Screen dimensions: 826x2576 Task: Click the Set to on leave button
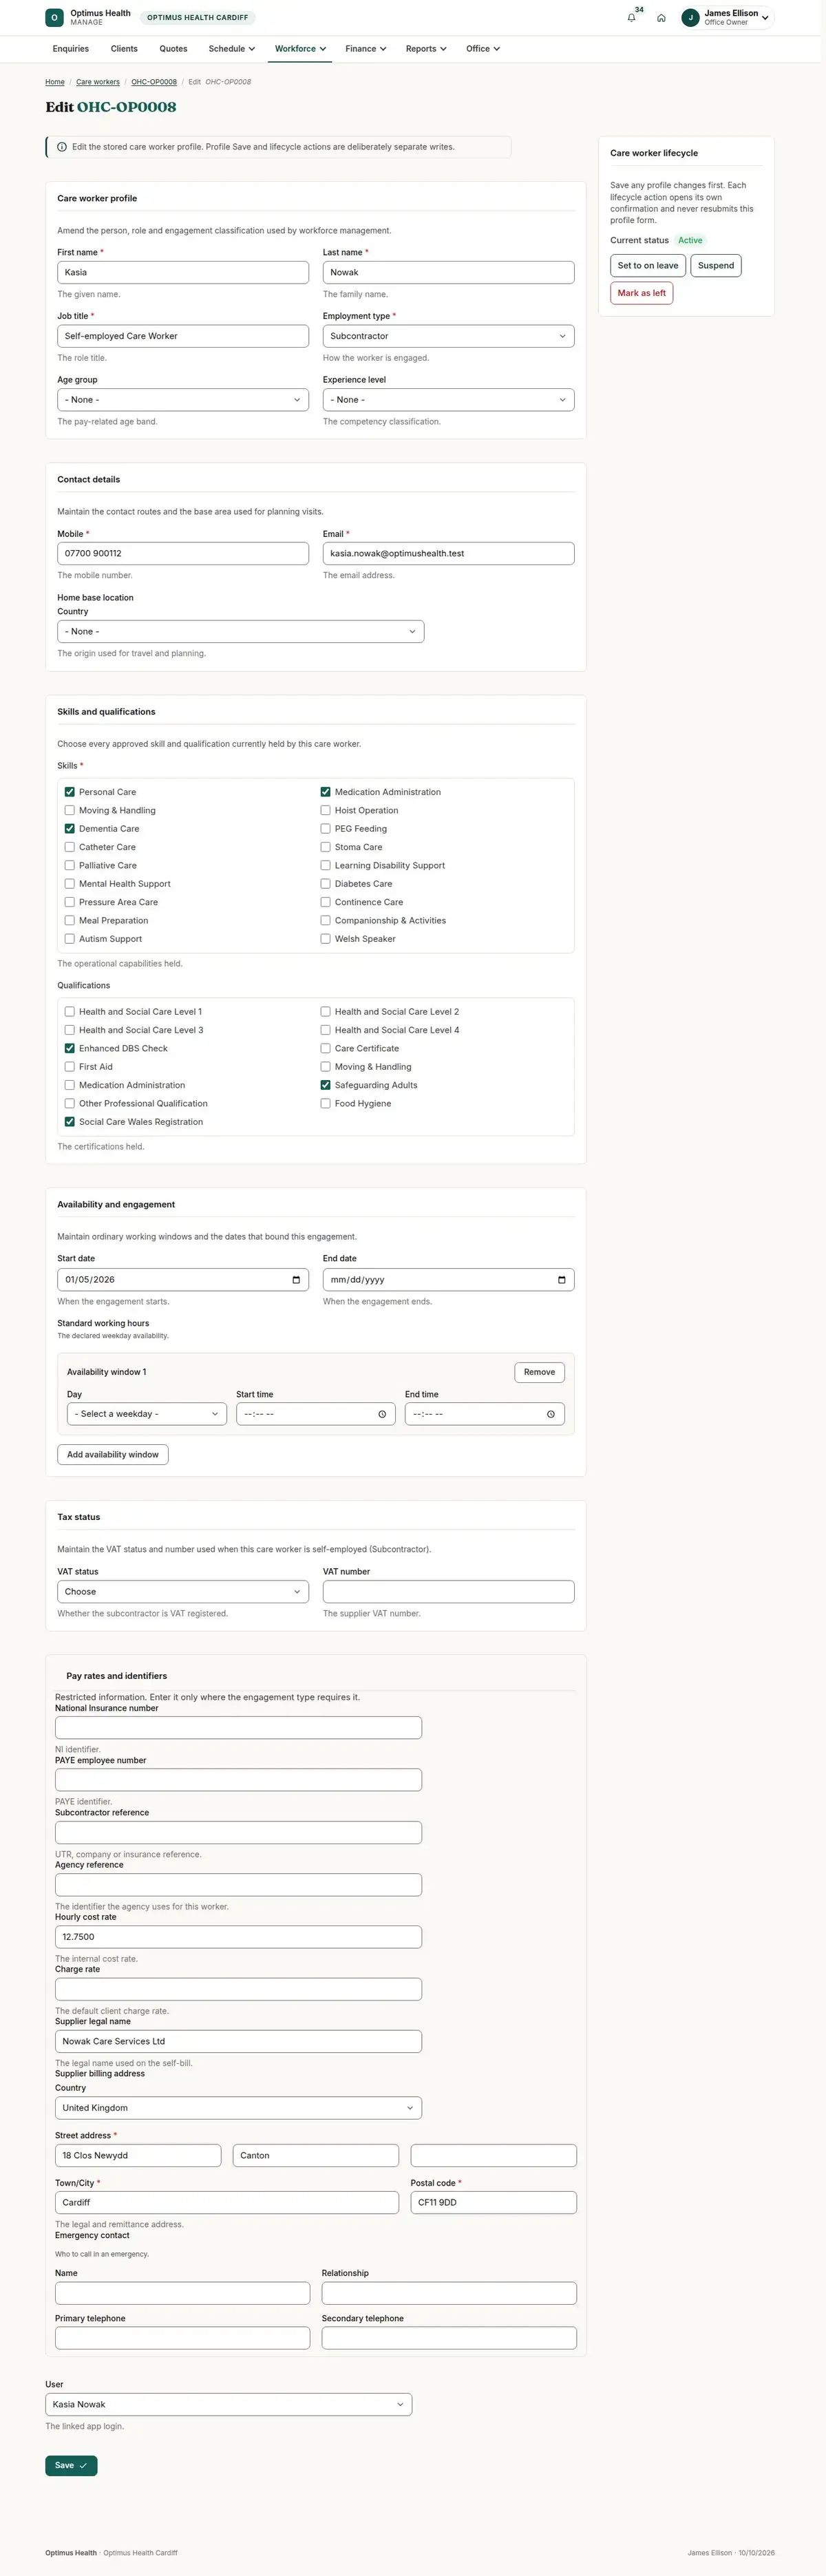[x=648, y=266]
